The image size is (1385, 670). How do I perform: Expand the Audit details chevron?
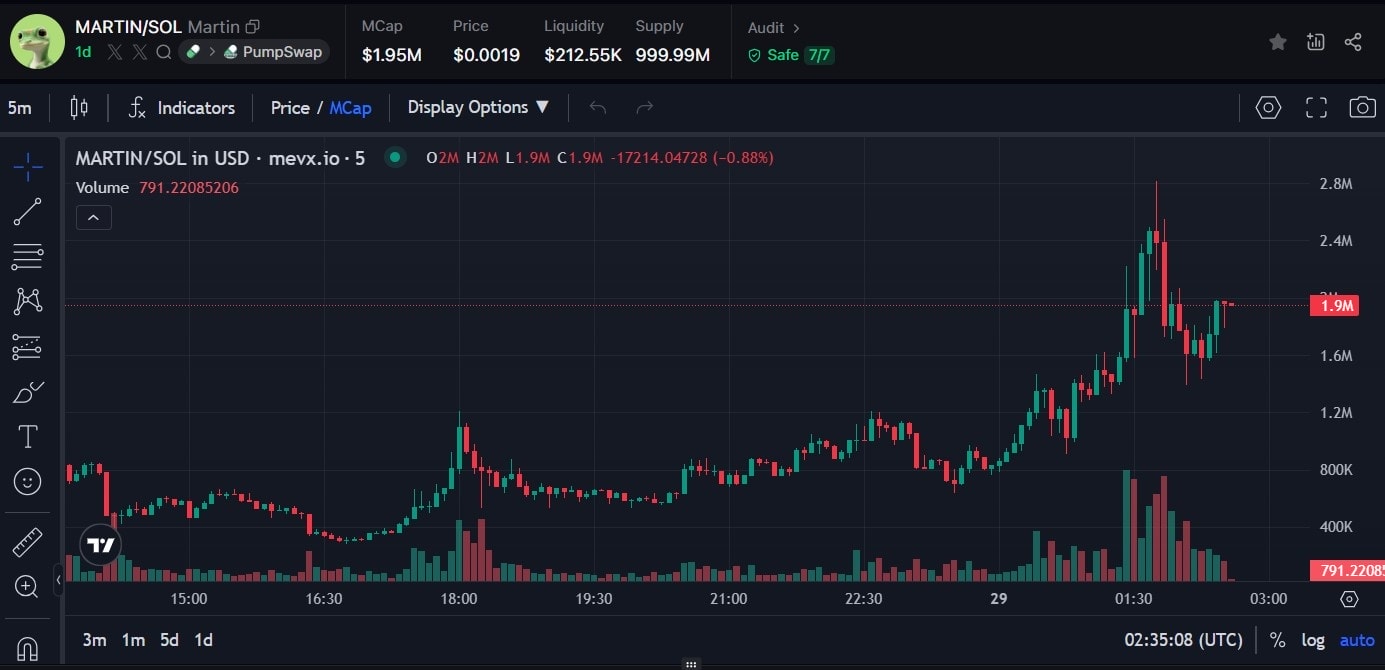pyautogui.click(x=796, y=28)
